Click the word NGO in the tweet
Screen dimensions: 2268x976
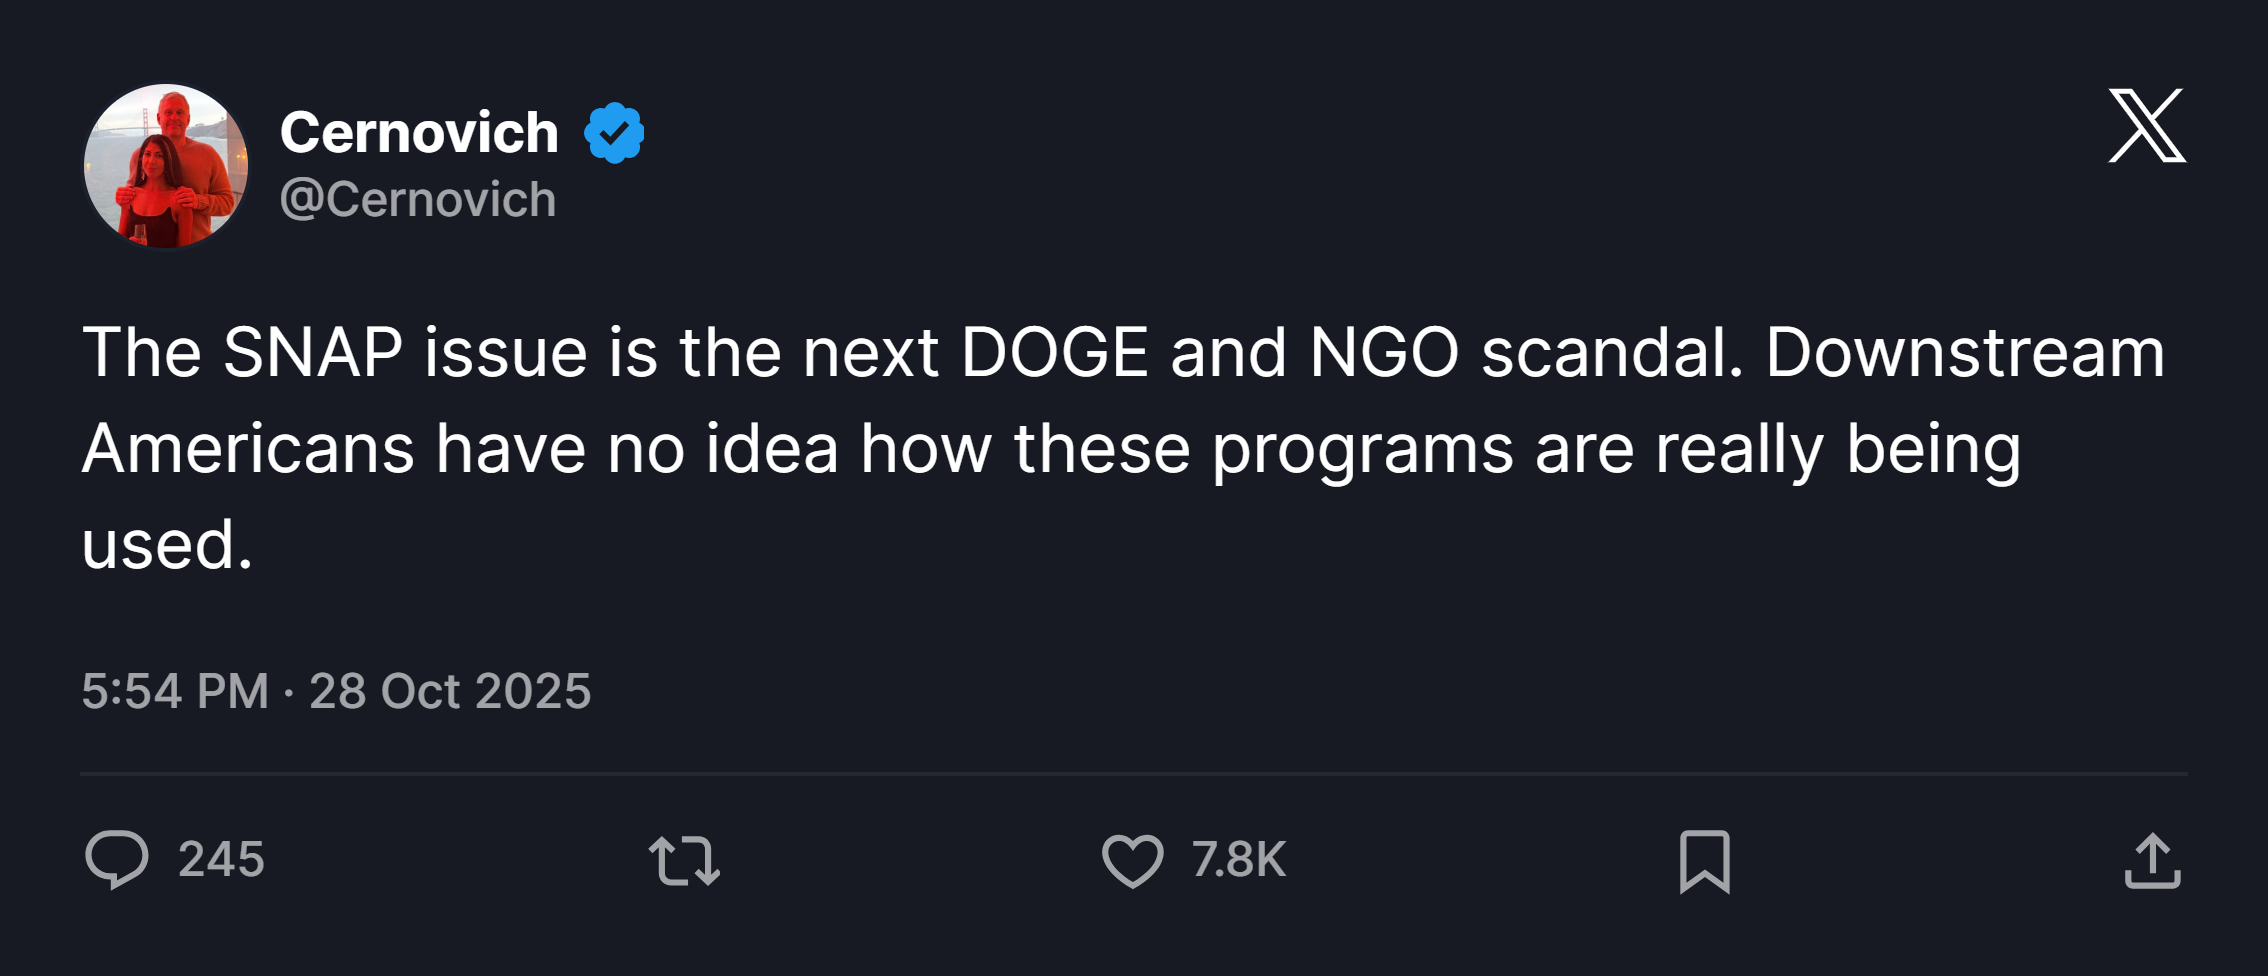point(1384,353)
